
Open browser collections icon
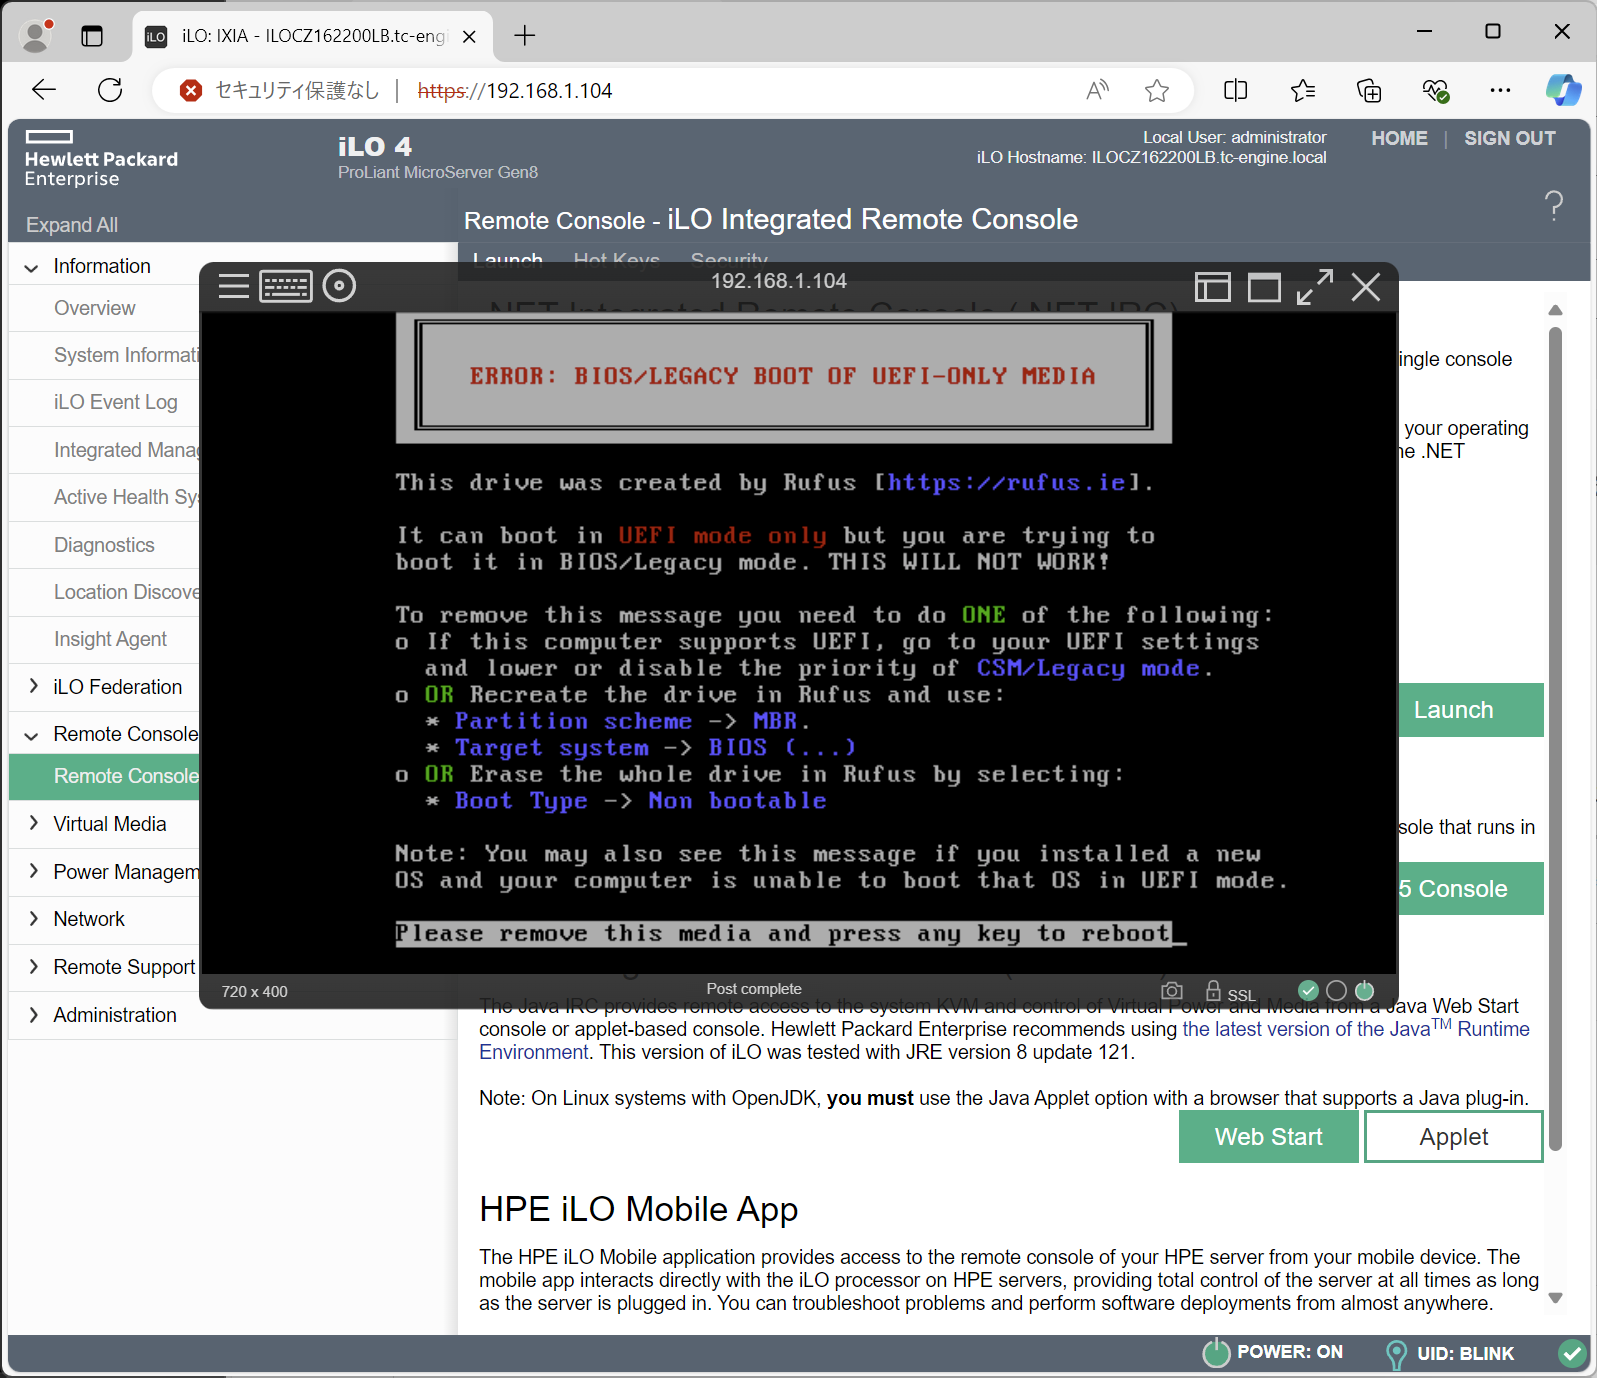point(1369,91)
